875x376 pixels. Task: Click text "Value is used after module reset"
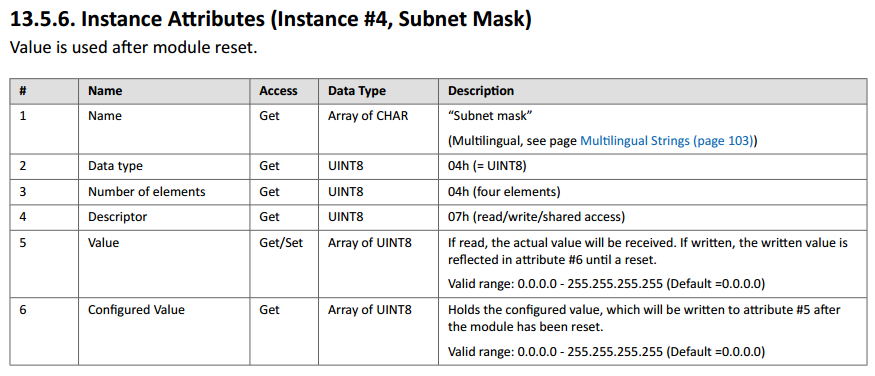point(133,47)
